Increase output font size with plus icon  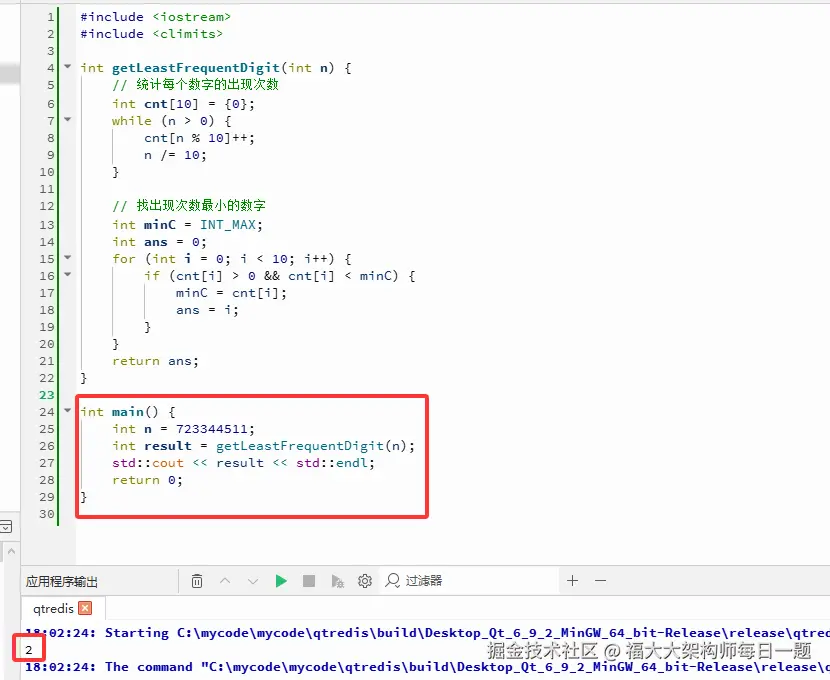[x=572, y=581]
